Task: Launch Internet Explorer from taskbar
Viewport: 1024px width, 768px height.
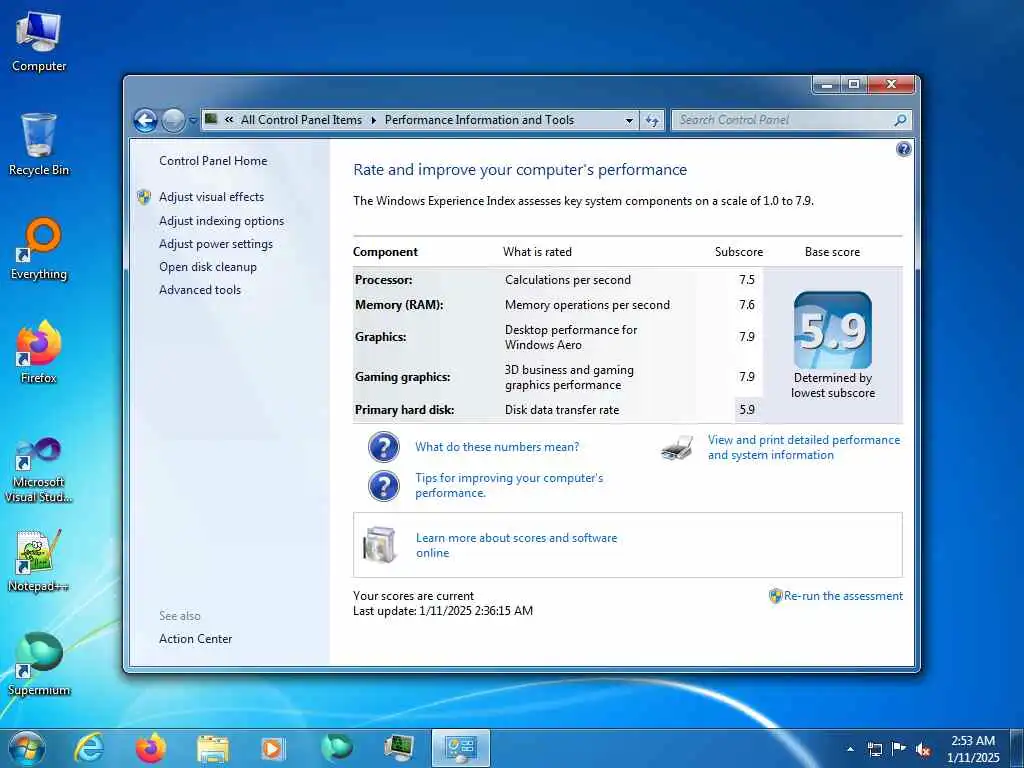Action: tap(88, 748)
